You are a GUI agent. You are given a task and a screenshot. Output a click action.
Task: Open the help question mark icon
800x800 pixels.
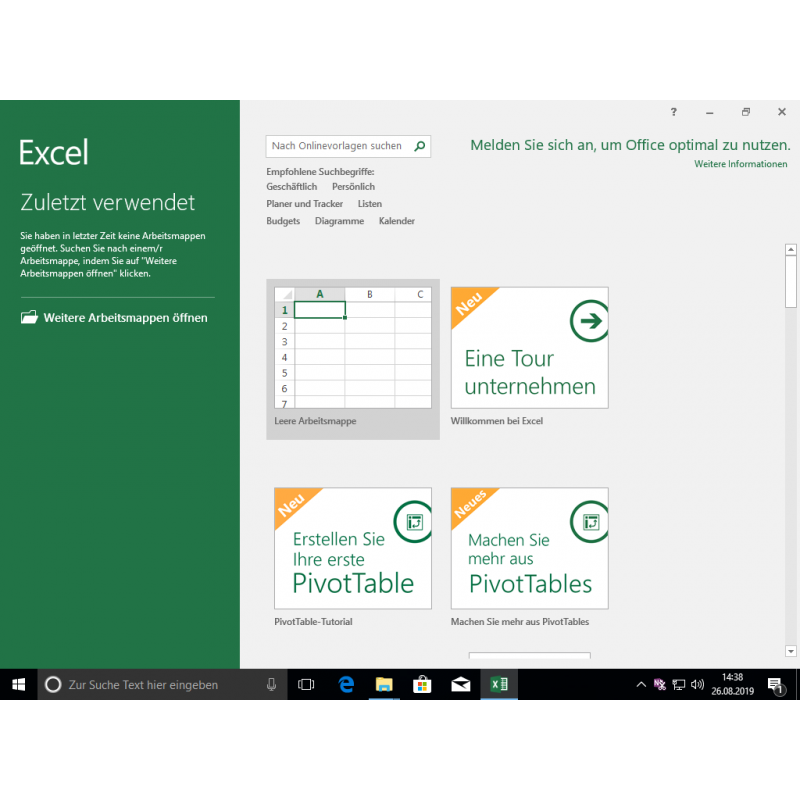coord(674,112)
